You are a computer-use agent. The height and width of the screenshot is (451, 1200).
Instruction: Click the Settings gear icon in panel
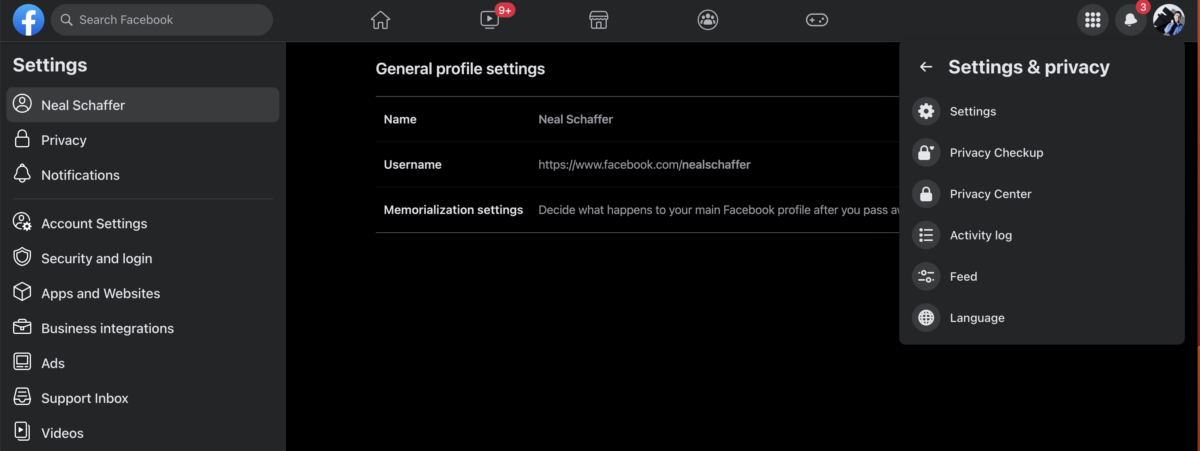pos(926,111)
